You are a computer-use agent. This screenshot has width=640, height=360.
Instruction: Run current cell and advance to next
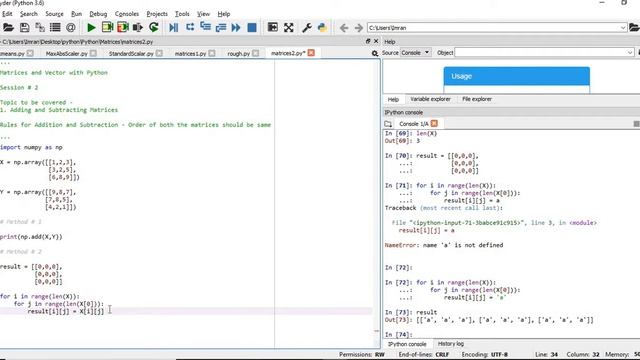[123, 27]
